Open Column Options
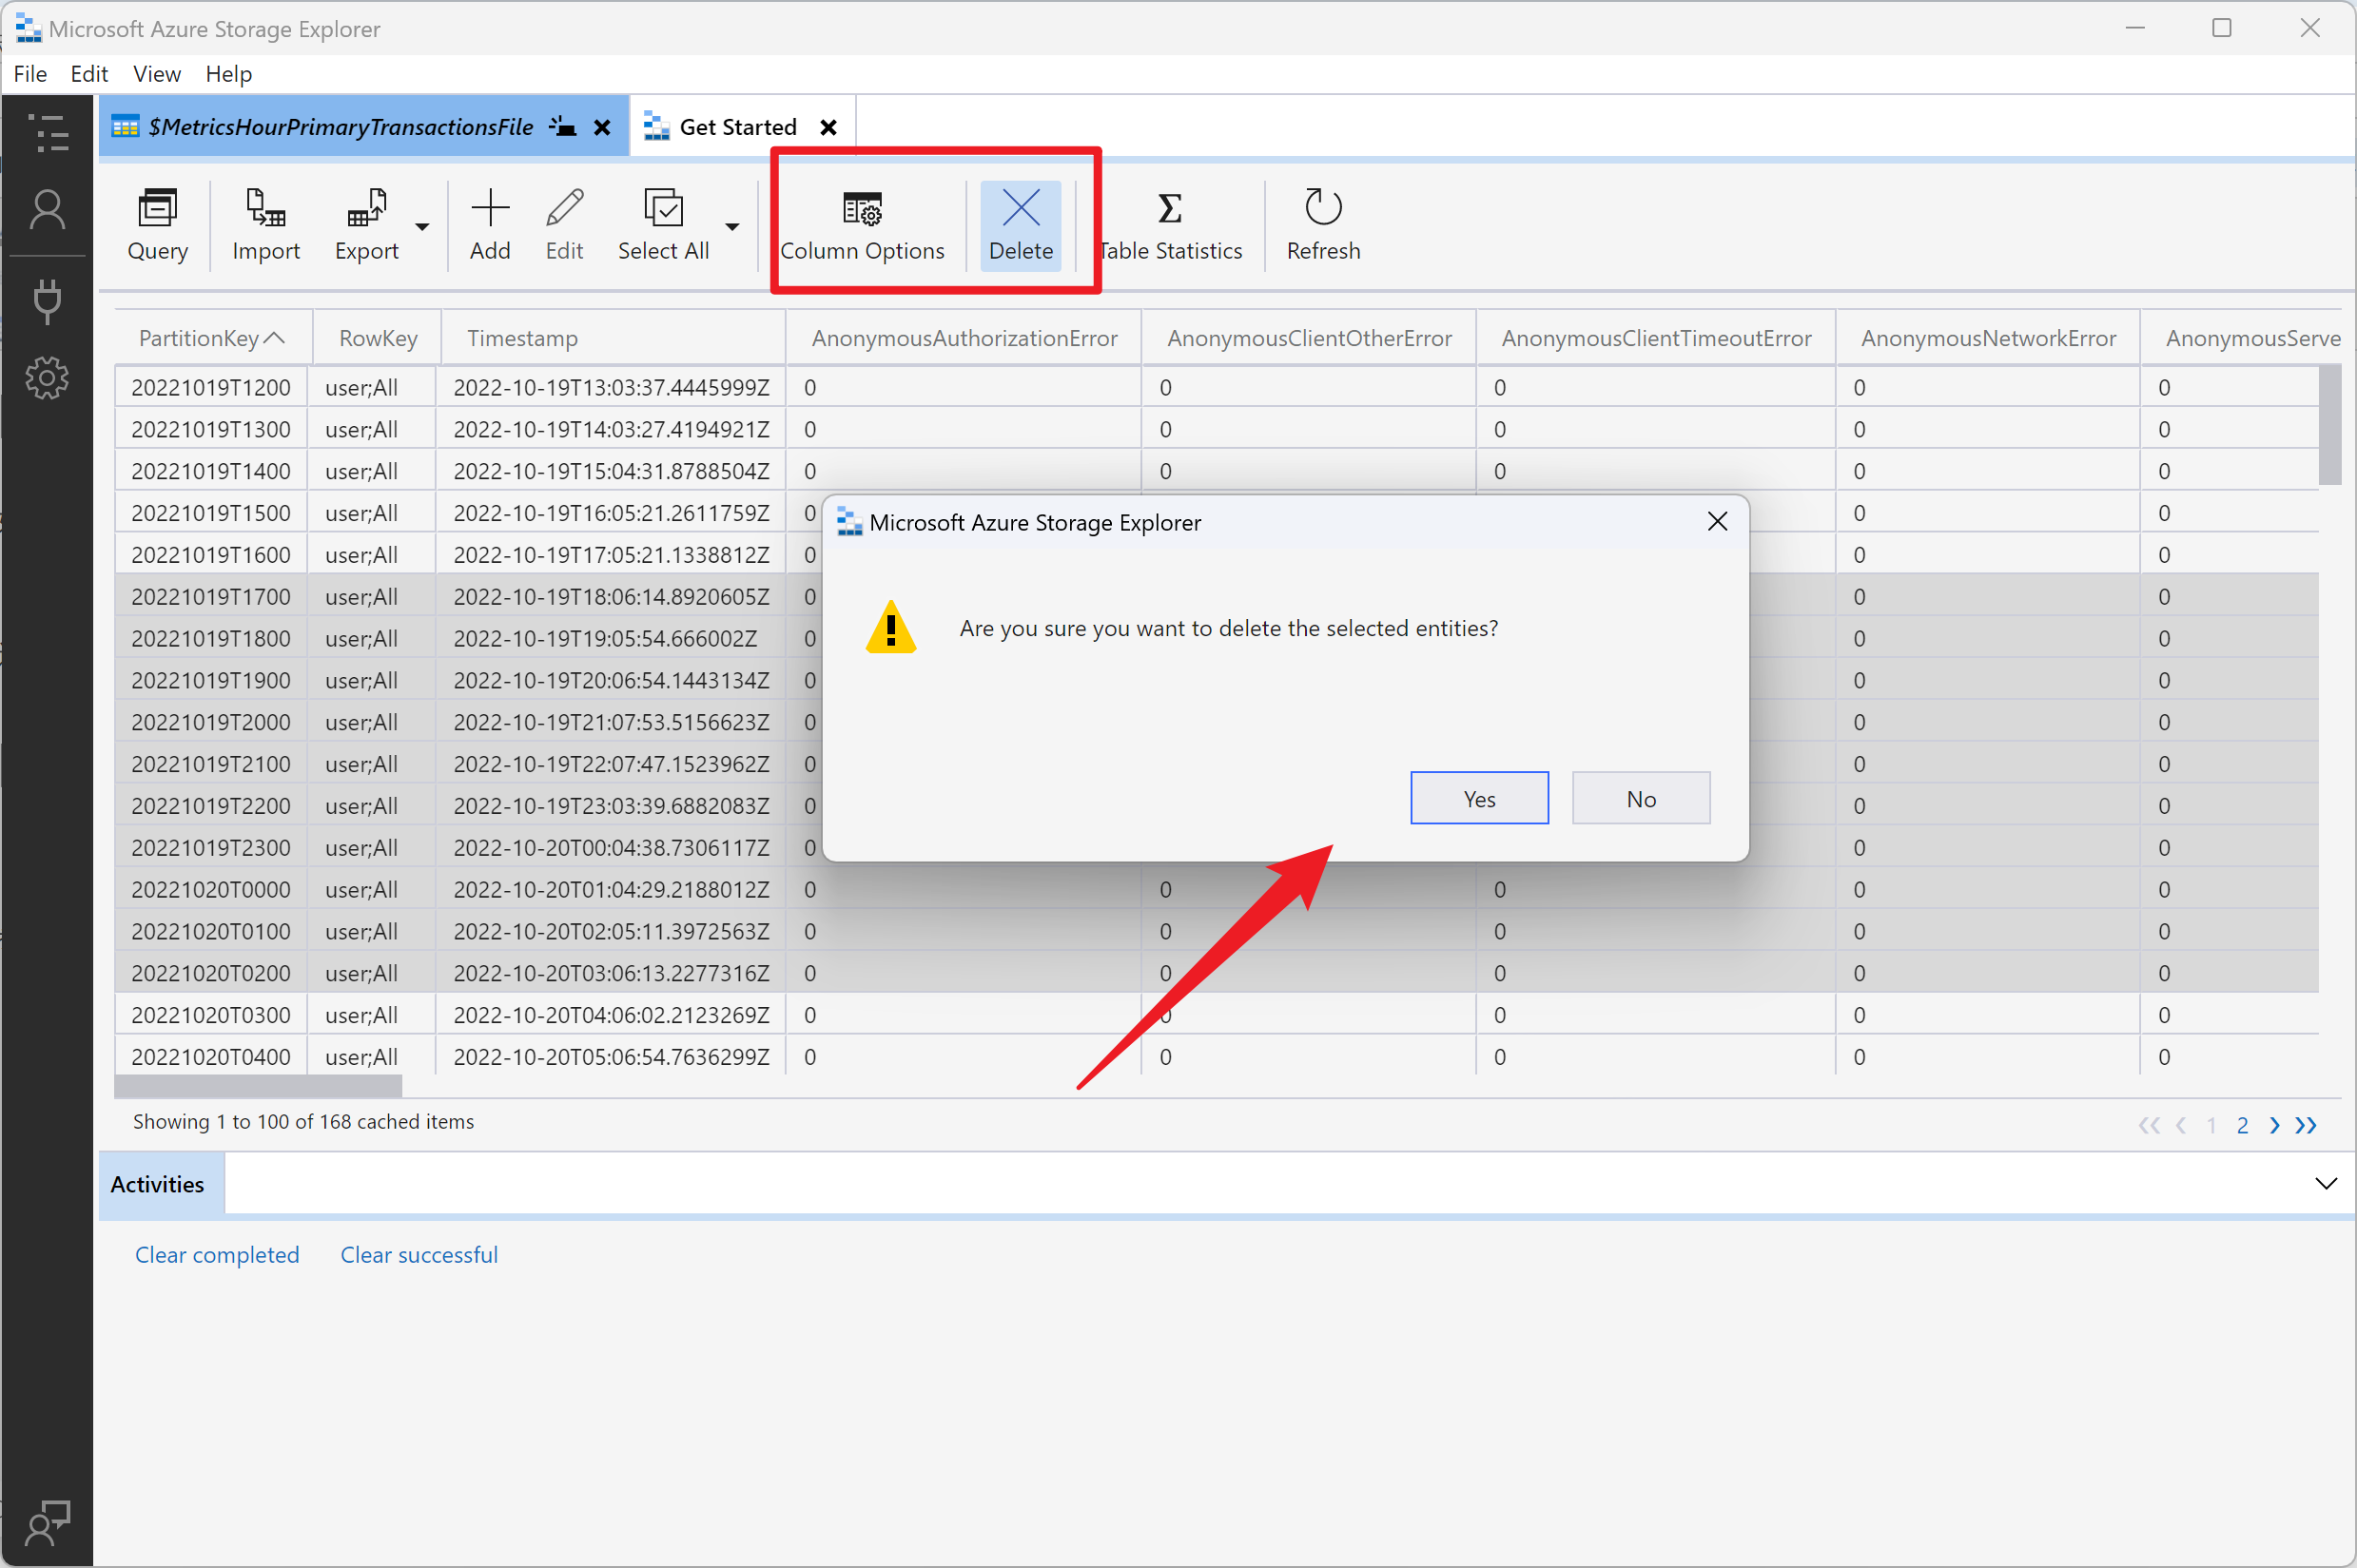Screen dimensions: 2357x1568 click(861, 224)
